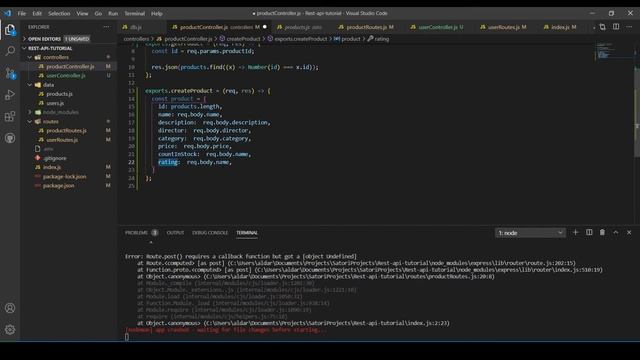Switch to the index.js editor tab

pos(563,27)
